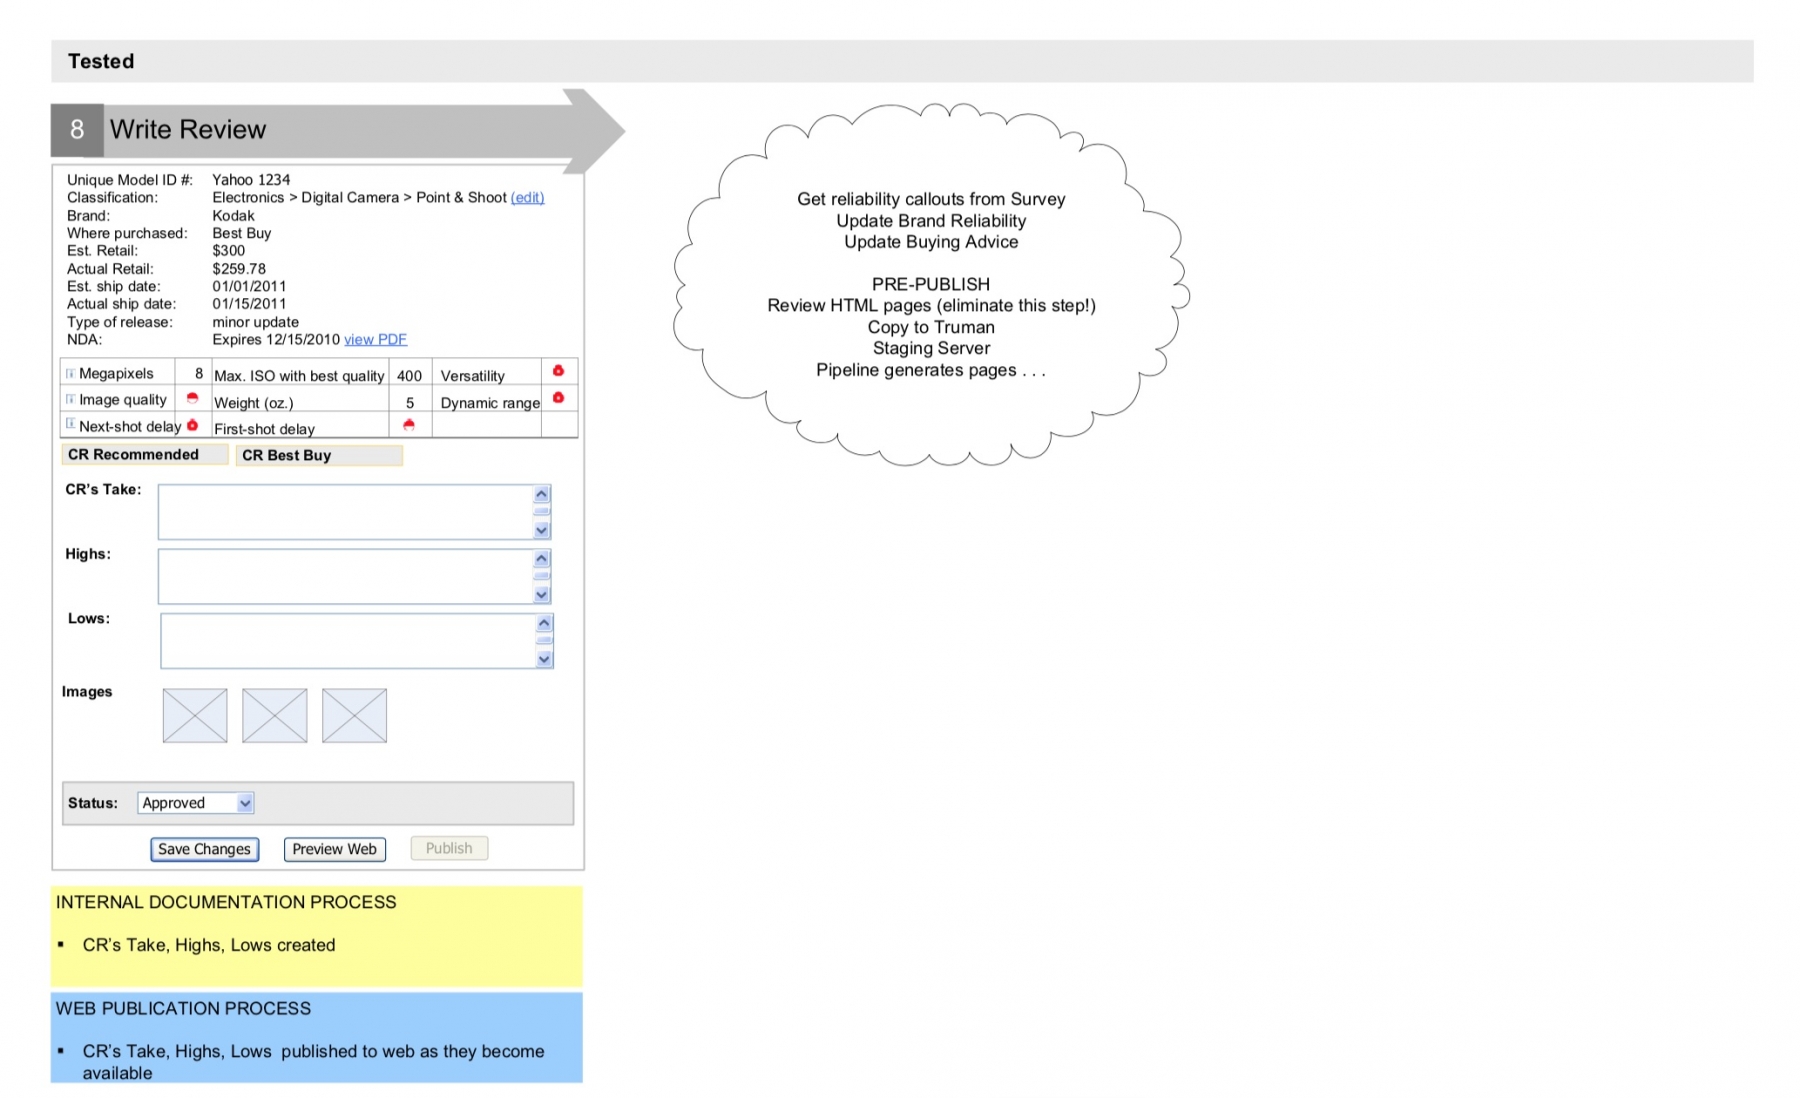The width and height of the screenshot is (1800, 1098).
Task: Click the '01/01/2011' est. ship date
Action: 249,286
